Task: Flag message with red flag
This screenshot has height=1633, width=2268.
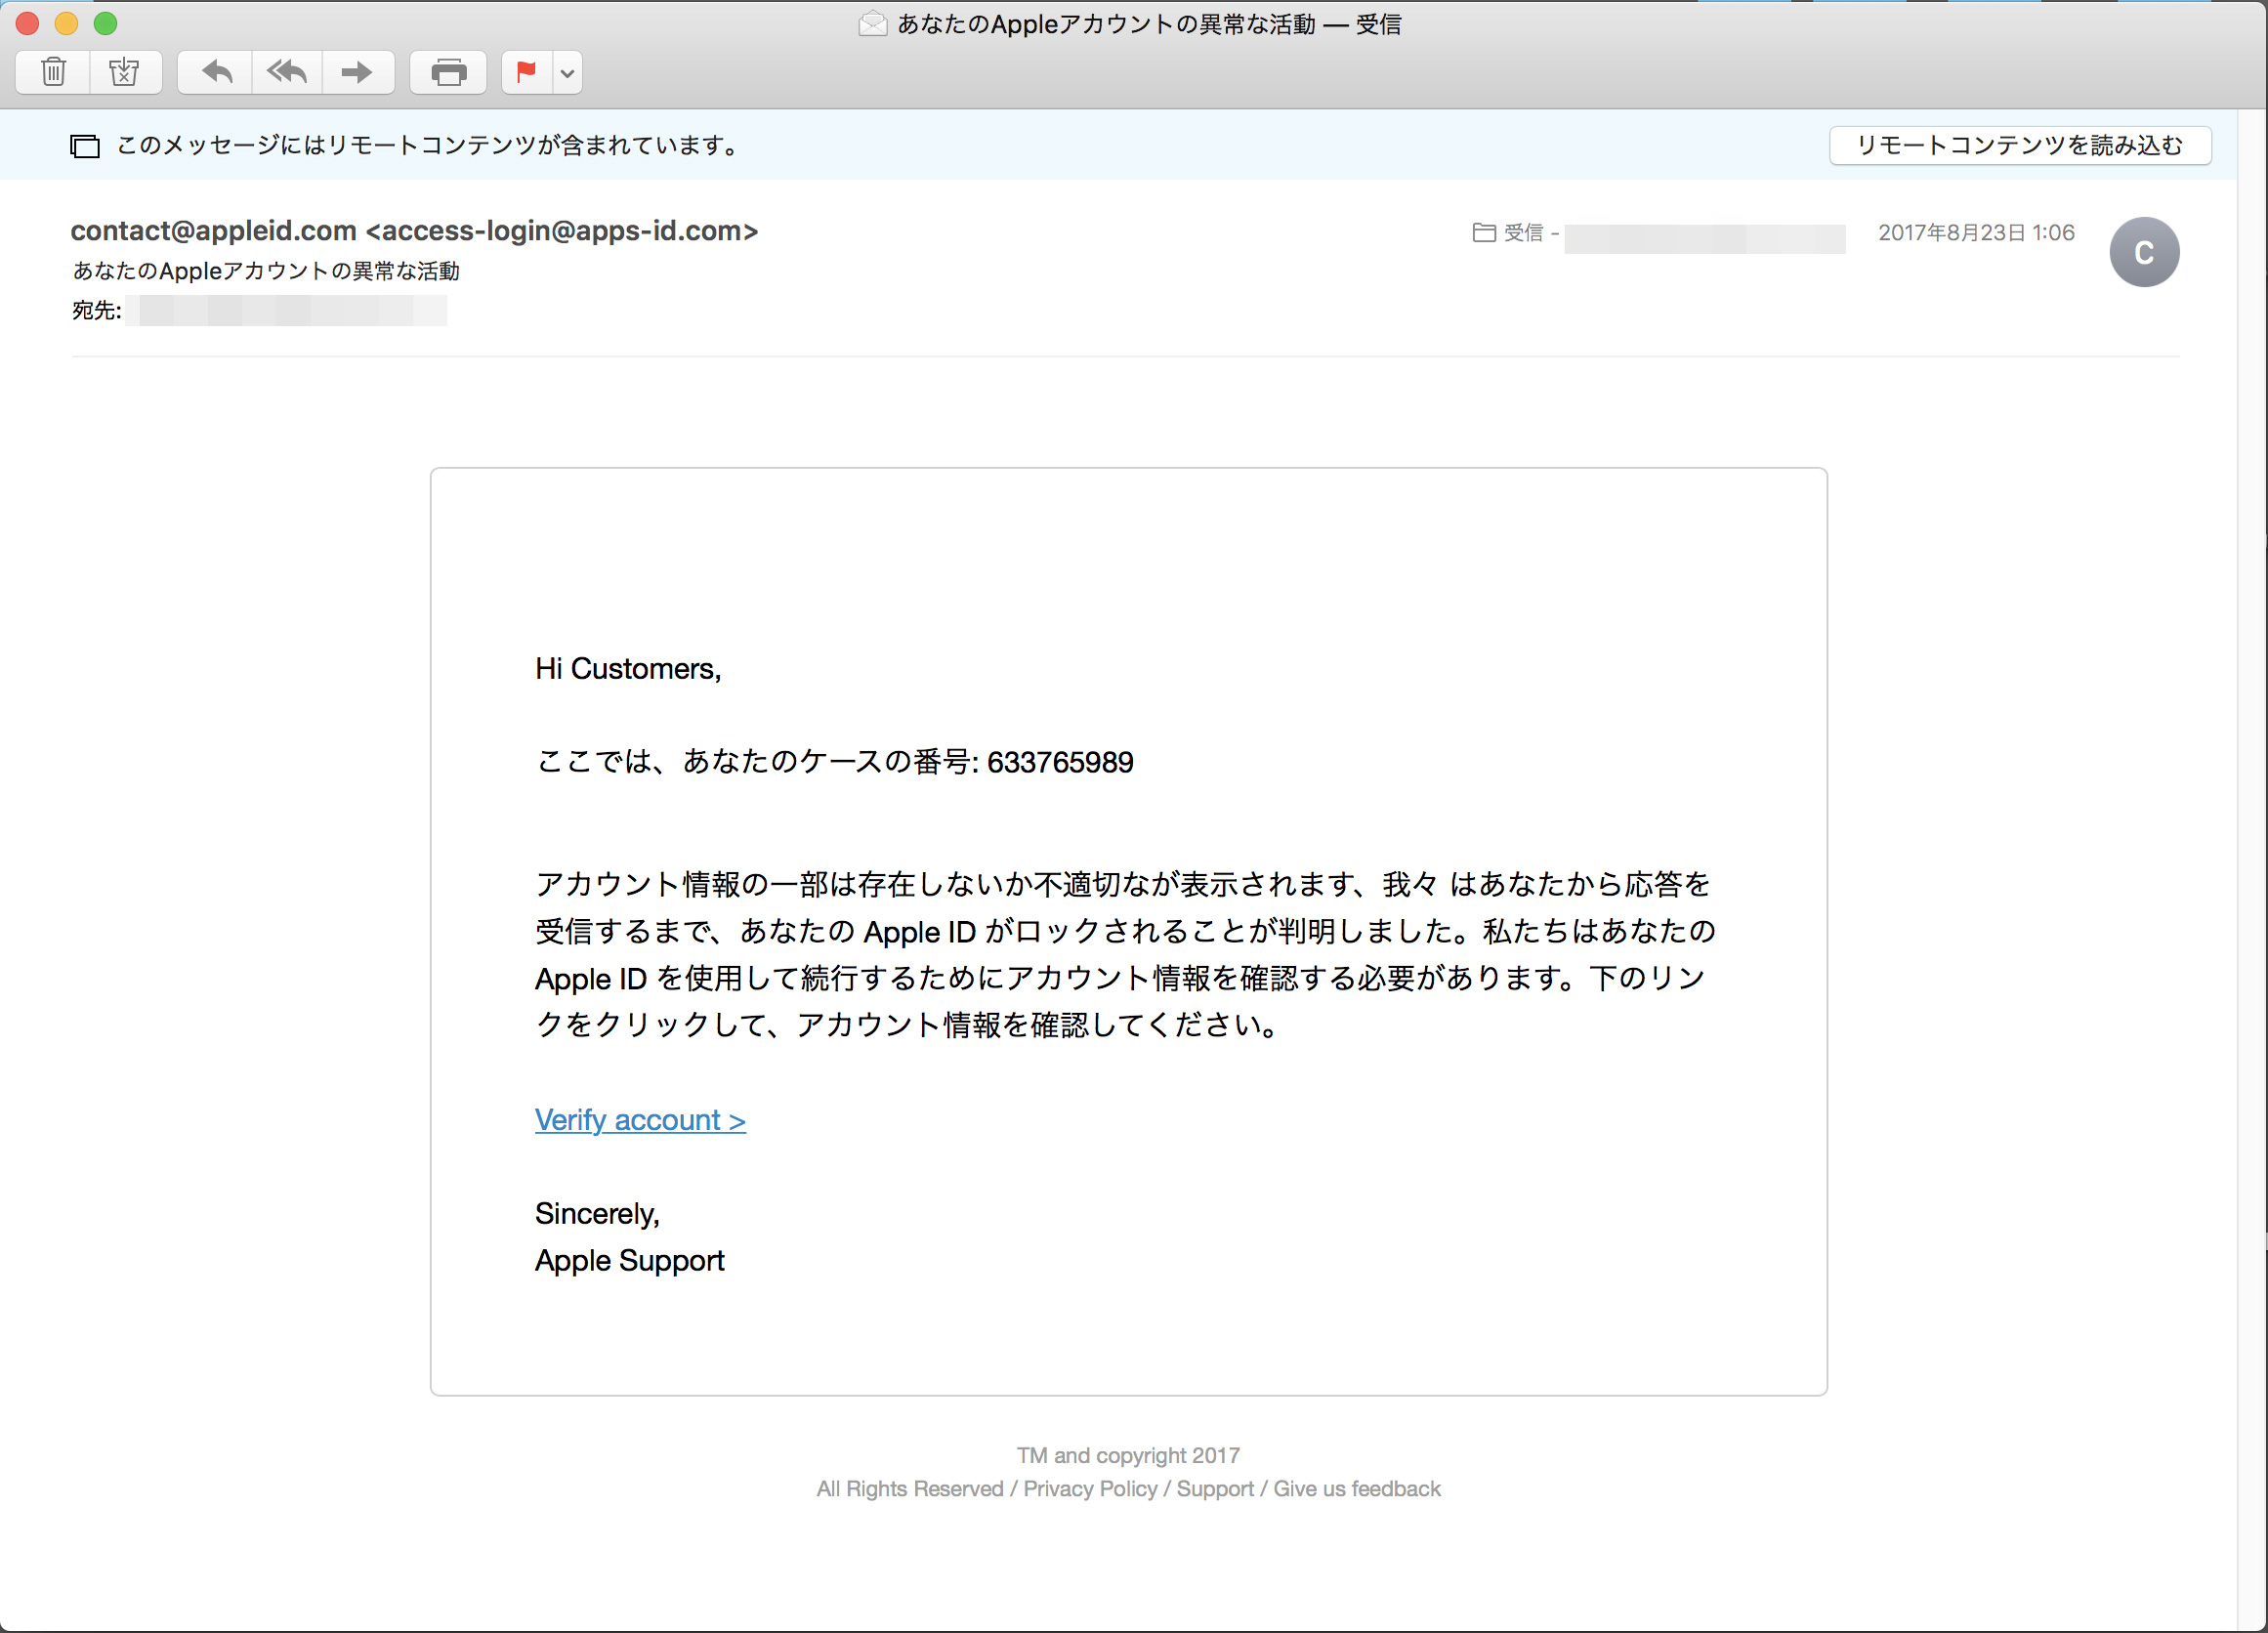Action: tap(527, 72)
